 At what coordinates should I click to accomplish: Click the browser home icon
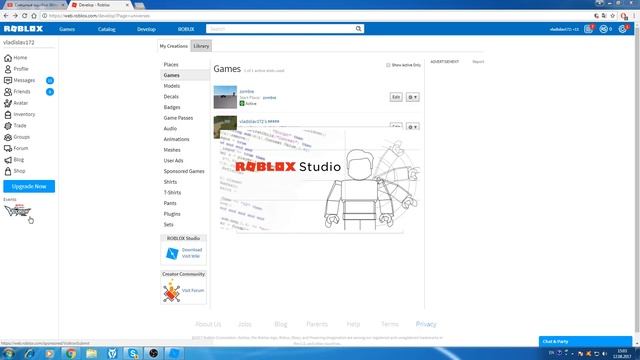[x=34, y=16]
